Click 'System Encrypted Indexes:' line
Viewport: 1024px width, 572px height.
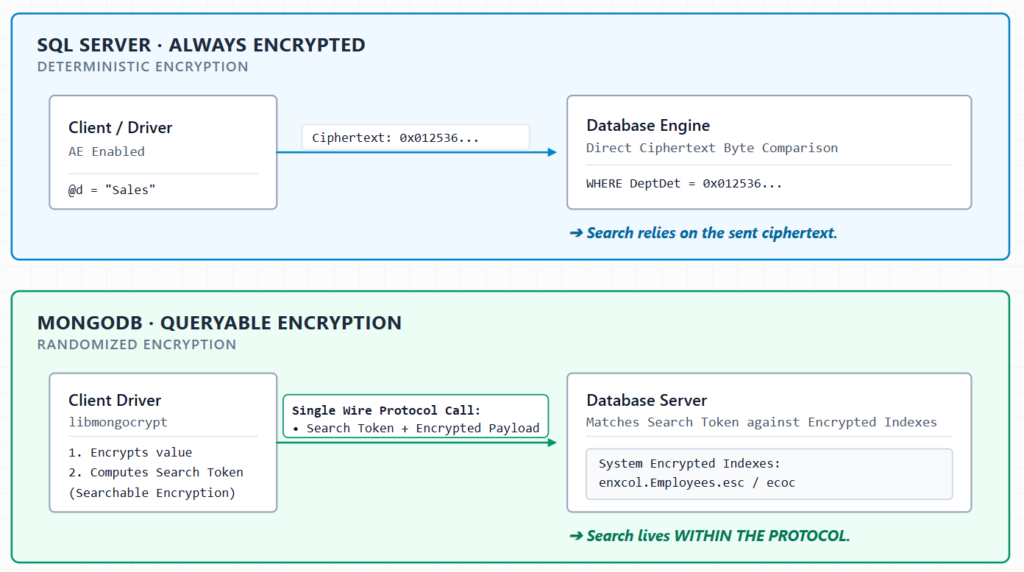[x=689, y=464]
